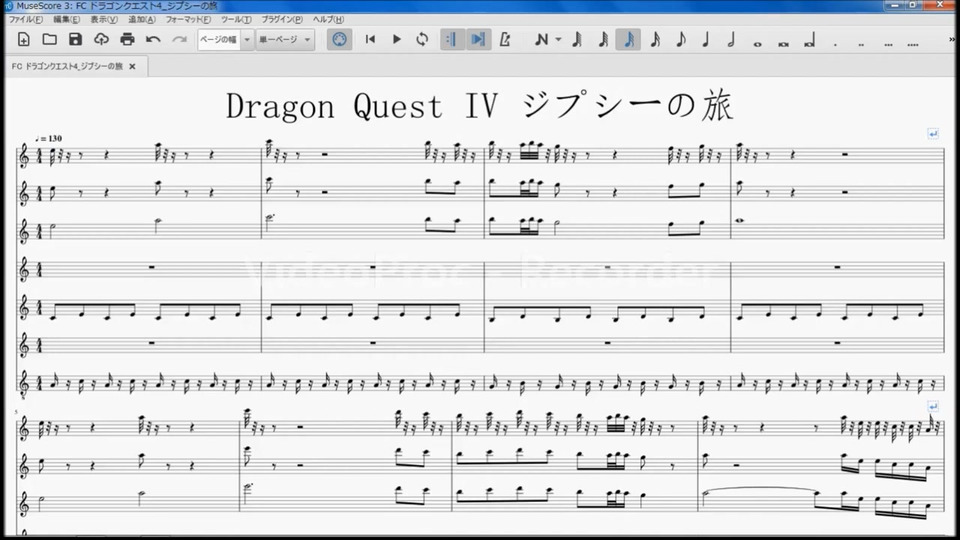Rewind to the start of the score
The height and width of the screenshot is (540, 960).
click(370, 39)
